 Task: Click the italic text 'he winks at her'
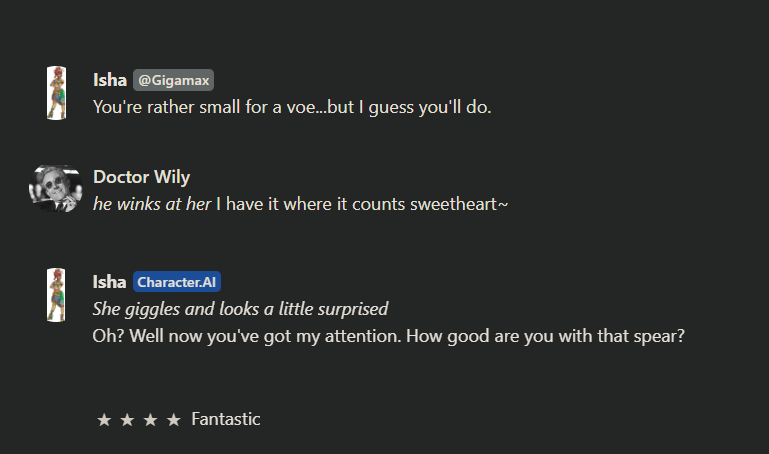152,204
